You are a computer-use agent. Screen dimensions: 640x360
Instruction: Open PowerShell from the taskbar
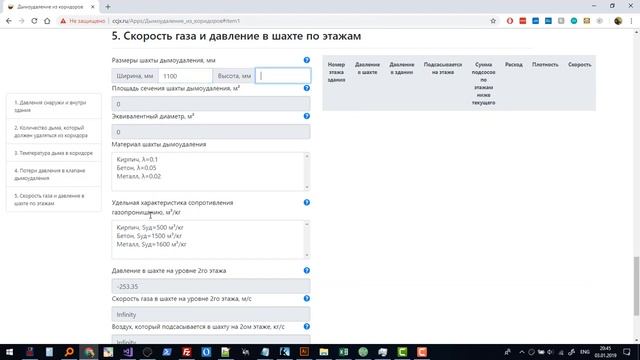(x=167, y=352)
